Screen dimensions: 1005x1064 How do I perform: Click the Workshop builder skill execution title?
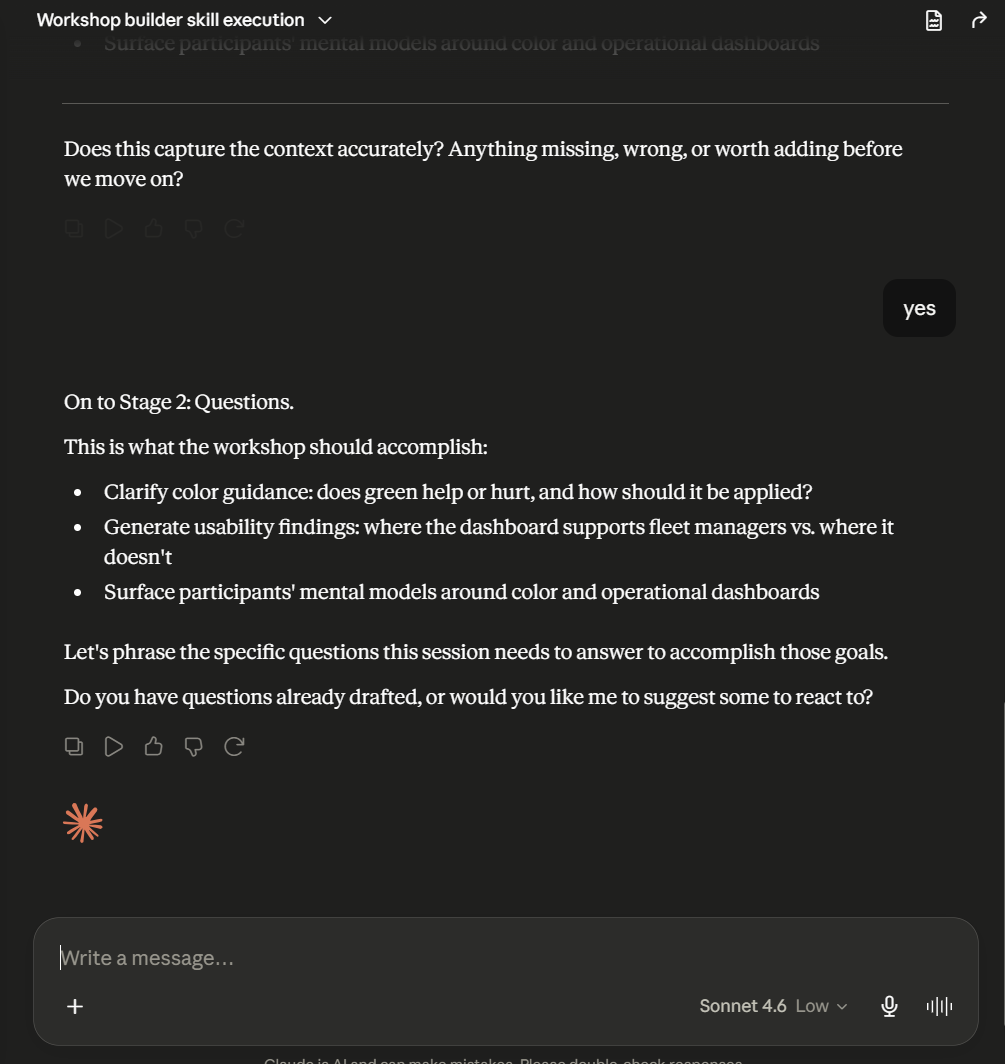[170, 20]
